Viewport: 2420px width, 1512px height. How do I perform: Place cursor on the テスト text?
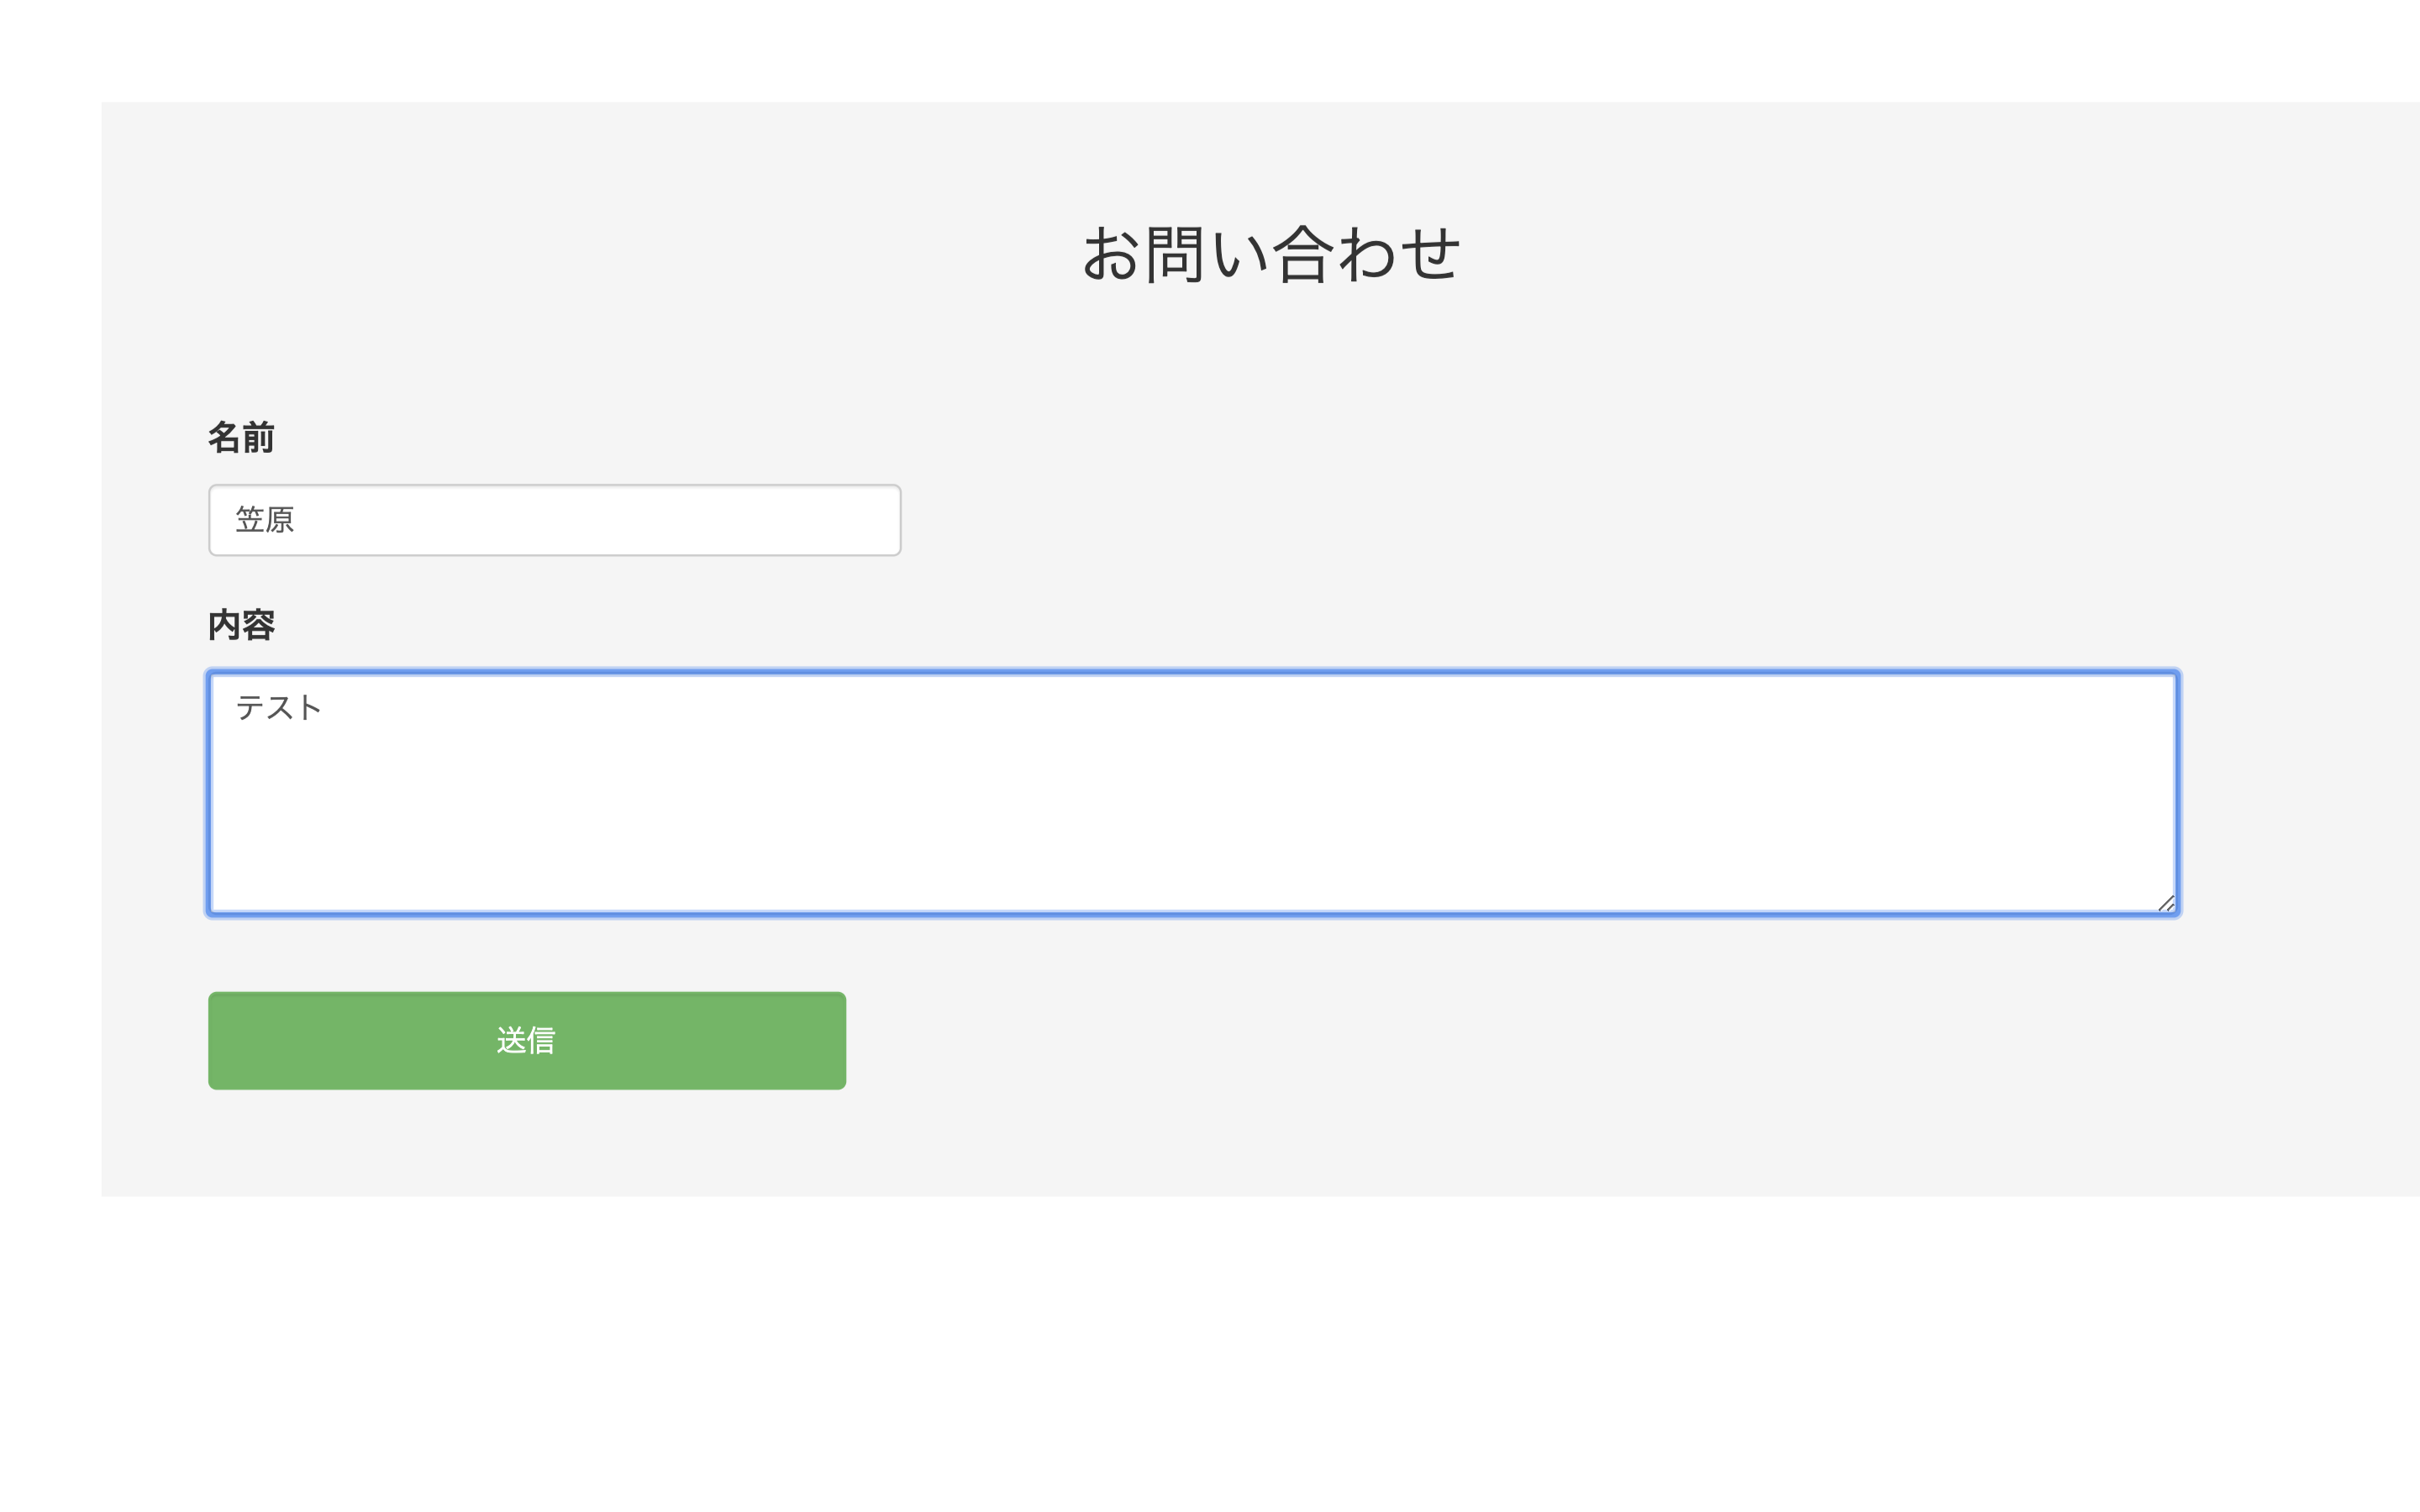coord(278,708)
